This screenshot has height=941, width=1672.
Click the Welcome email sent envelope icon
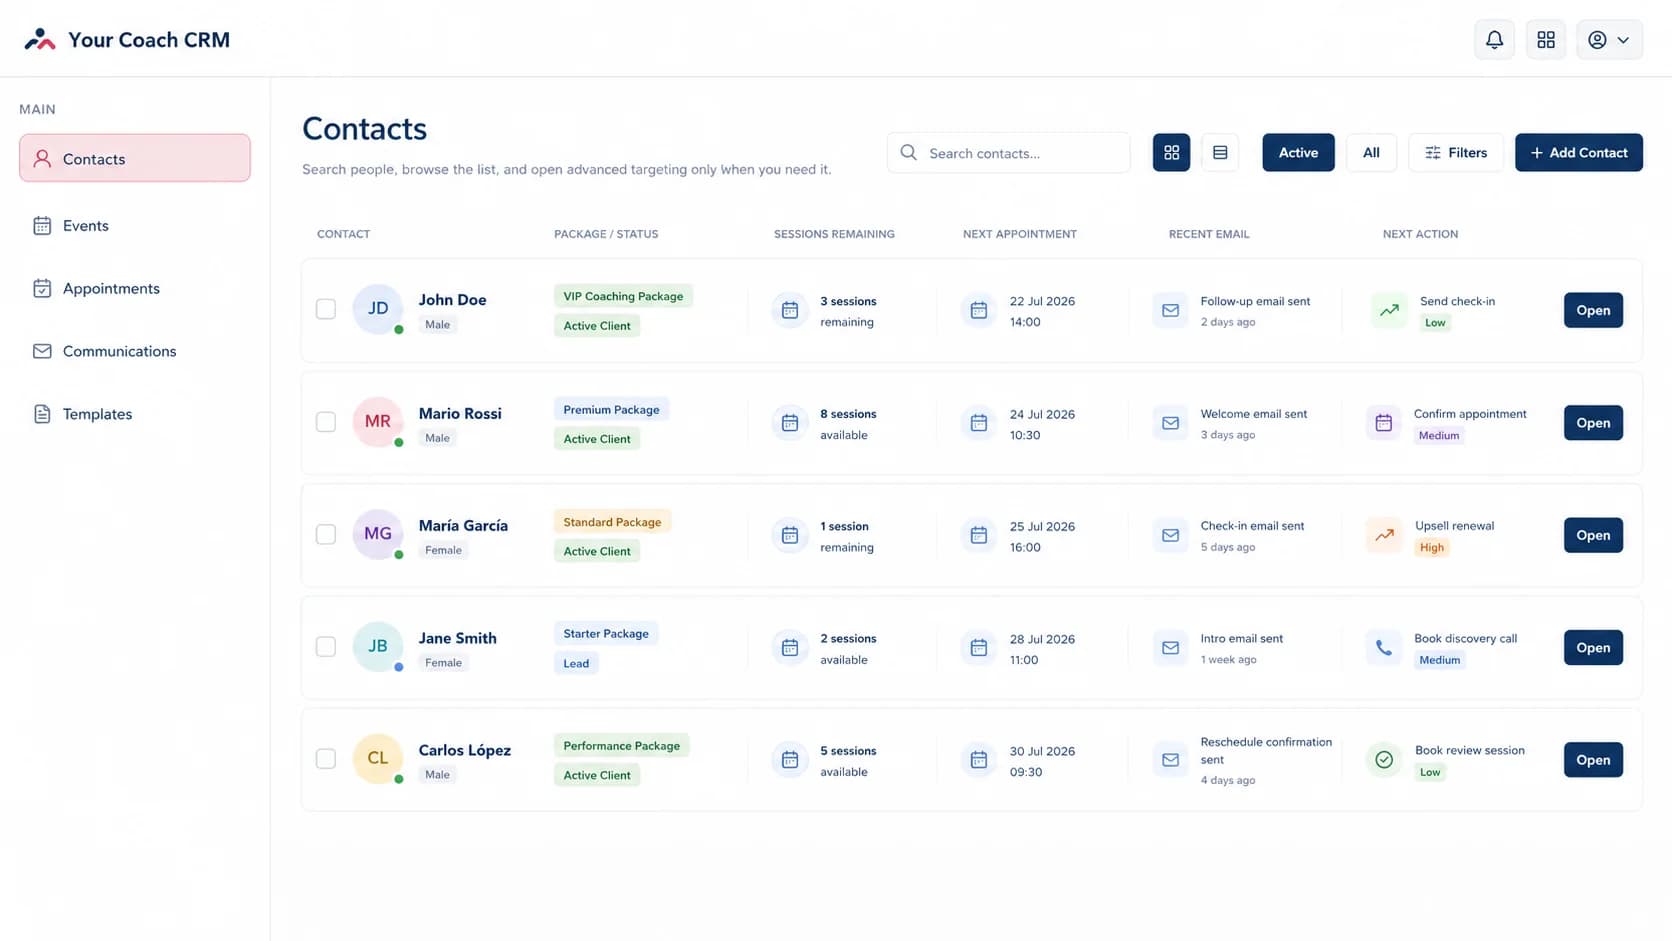pyautogui.click(x=1170, y=424)
